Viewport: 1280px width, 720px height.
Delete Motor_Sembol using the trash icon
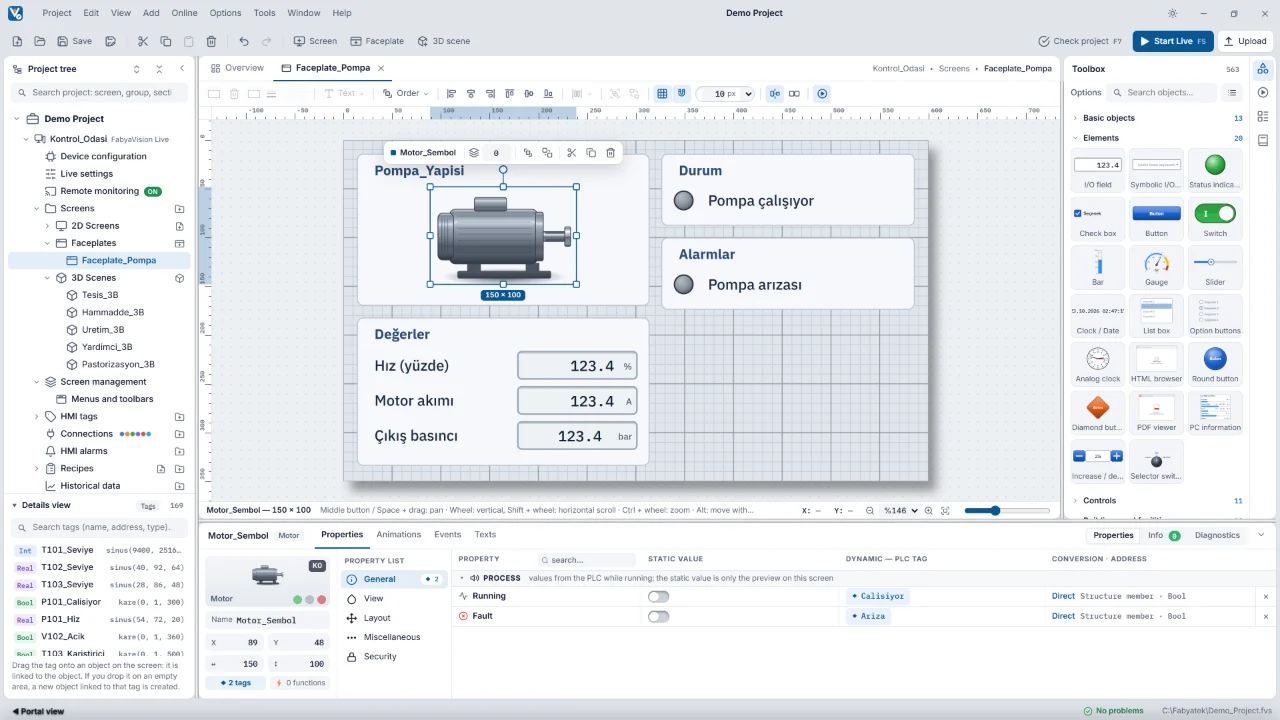click(610, 153)
